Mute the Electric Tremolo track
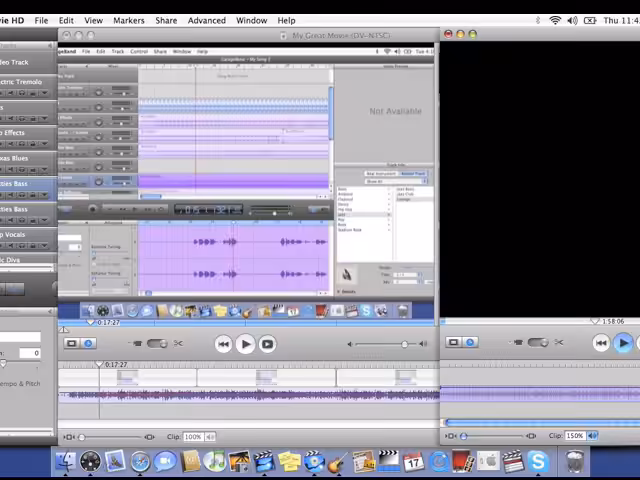640x480 pixels. [x=11, y=93]
